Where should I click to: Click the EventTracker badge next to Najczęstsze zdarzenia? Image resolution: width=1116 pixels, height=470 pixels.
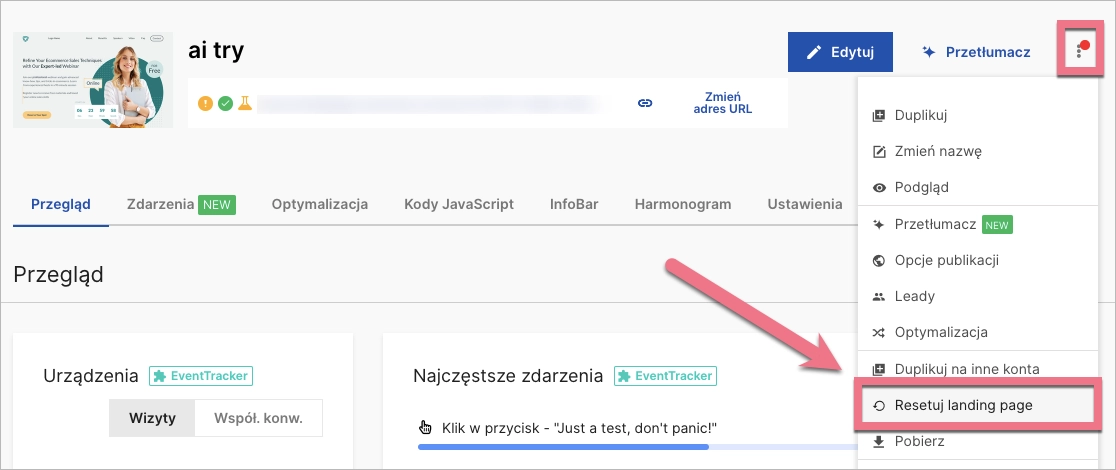(665, 375)
